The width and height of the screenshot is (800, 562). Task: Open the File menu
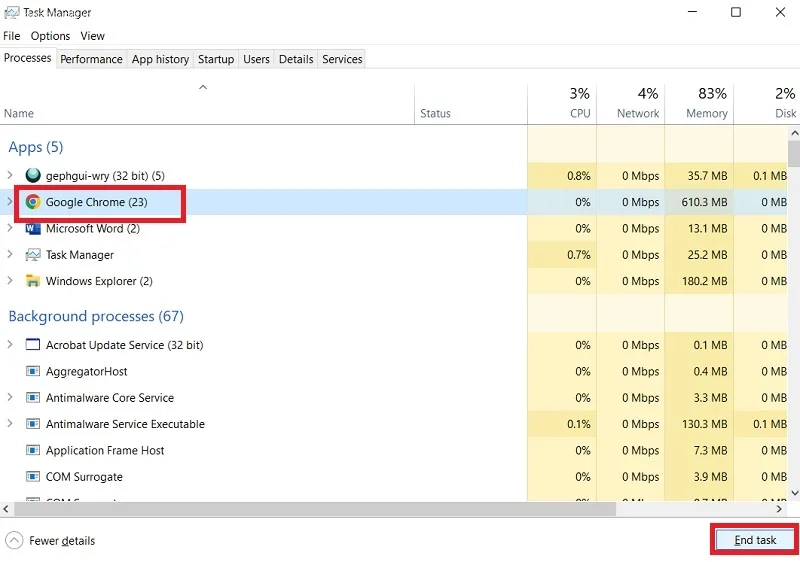pyautogui.click(x=12, y=36)
